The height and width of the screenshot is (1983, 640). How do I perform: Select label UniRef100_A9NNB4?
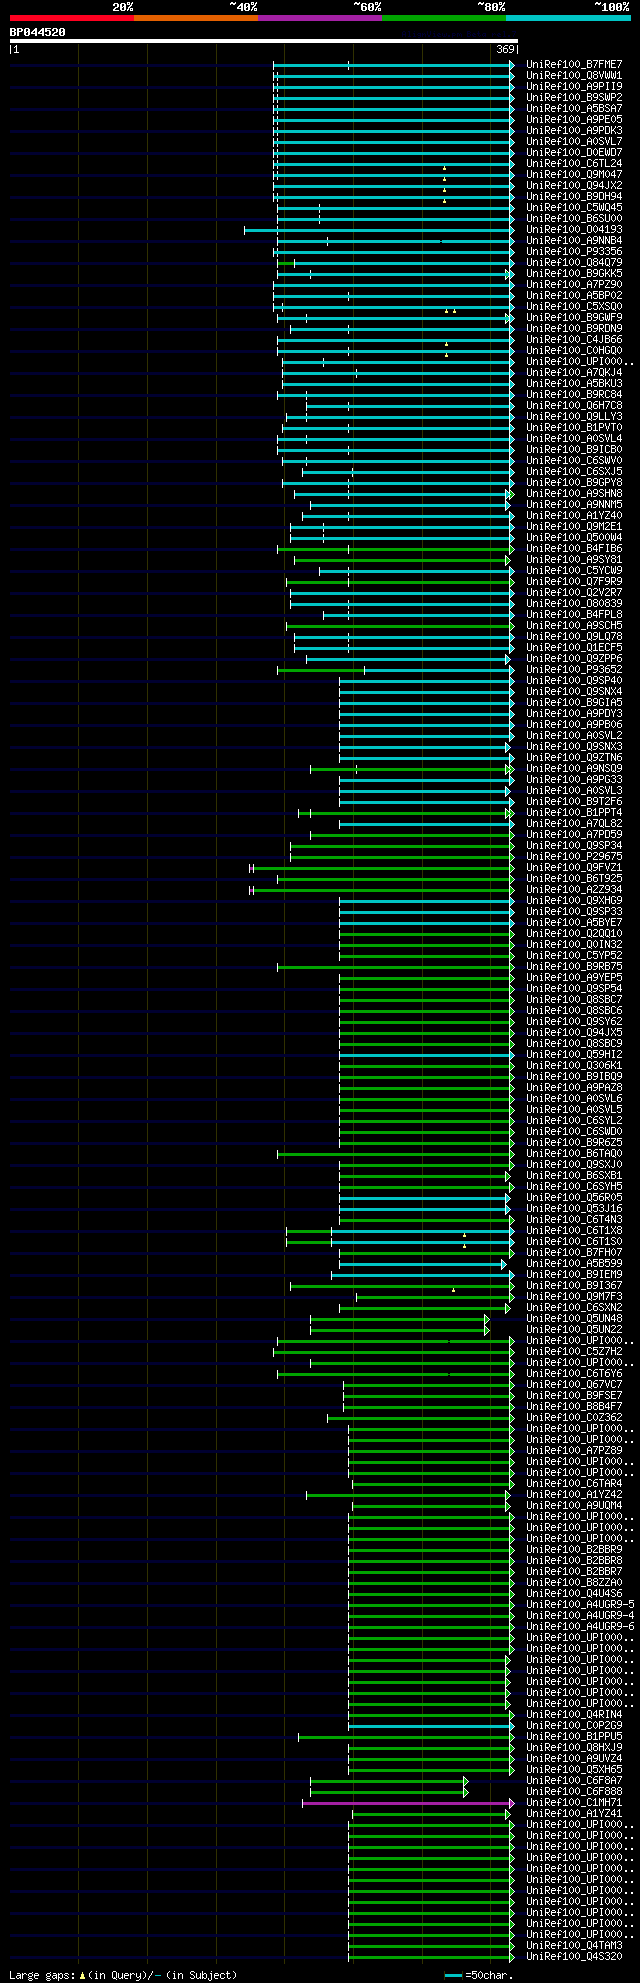point(574,240)
